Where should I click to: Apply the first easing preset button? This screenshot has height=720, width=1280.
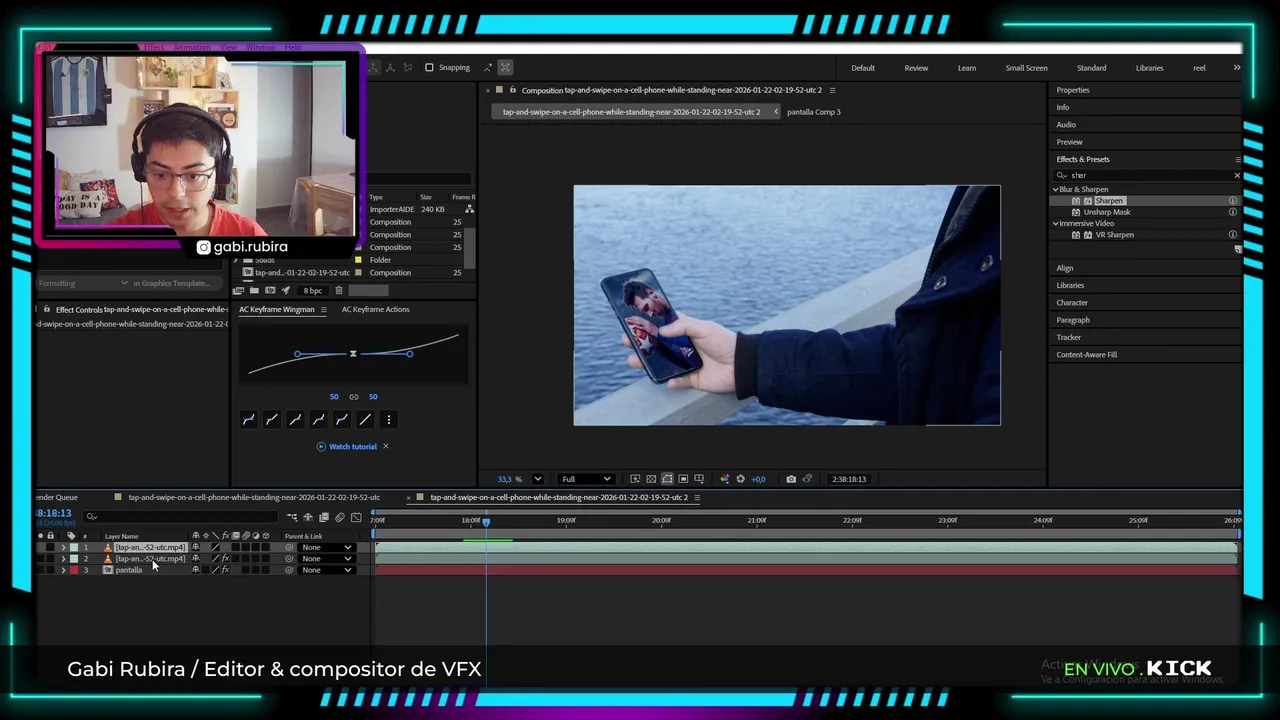tap(248, 420)
